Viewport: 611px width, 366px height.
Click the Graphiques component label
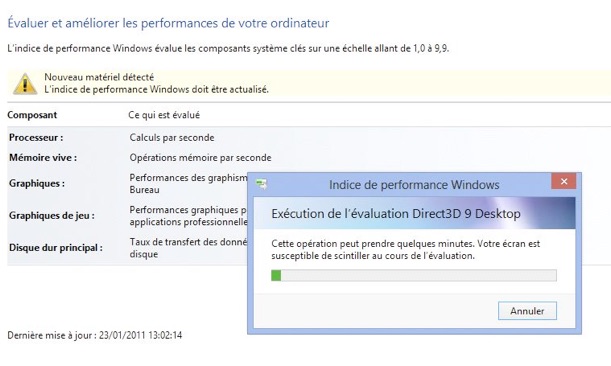(x=37, y=183)
